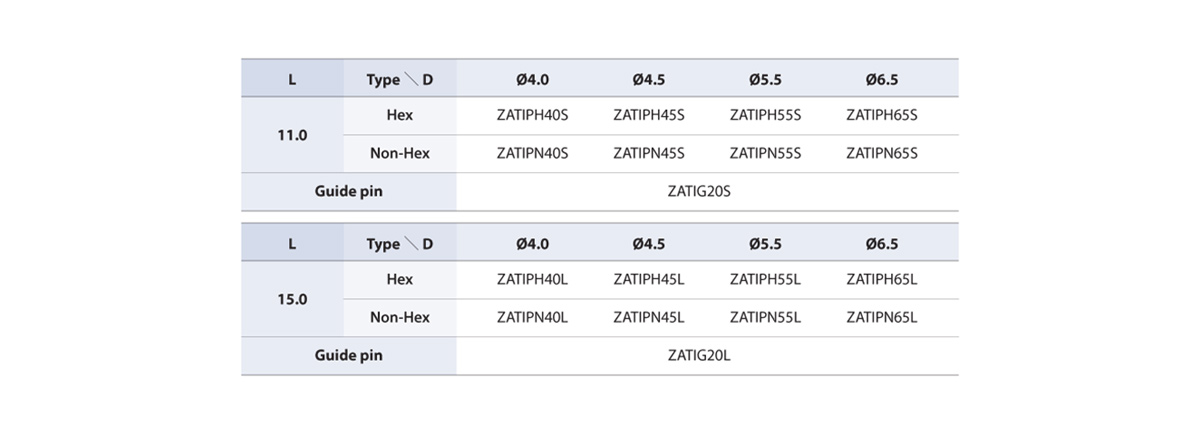
Task: Select non-hex code ZATIPN40L
Action: tap(532, 317)
